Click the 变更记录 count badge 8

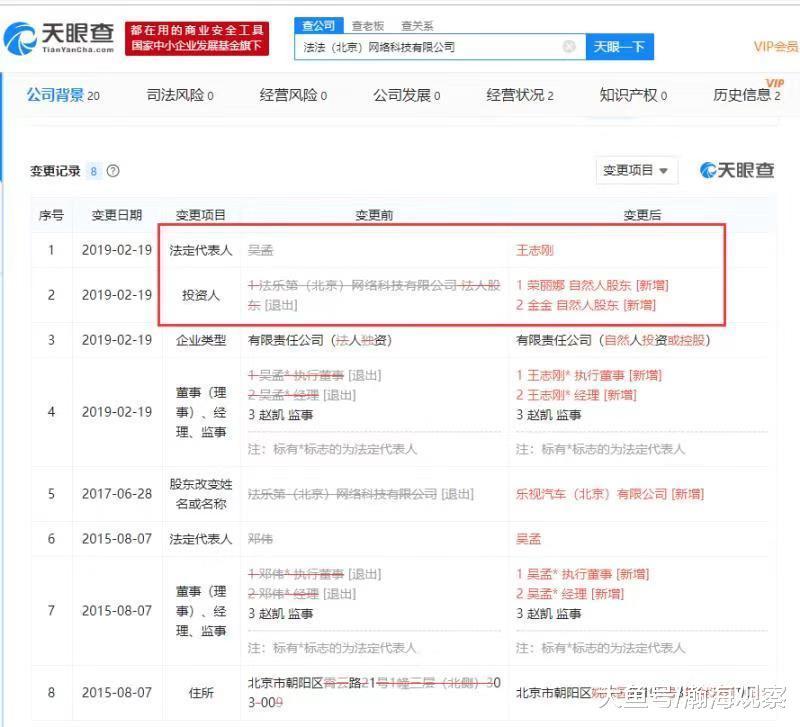[x=93, y=171]
